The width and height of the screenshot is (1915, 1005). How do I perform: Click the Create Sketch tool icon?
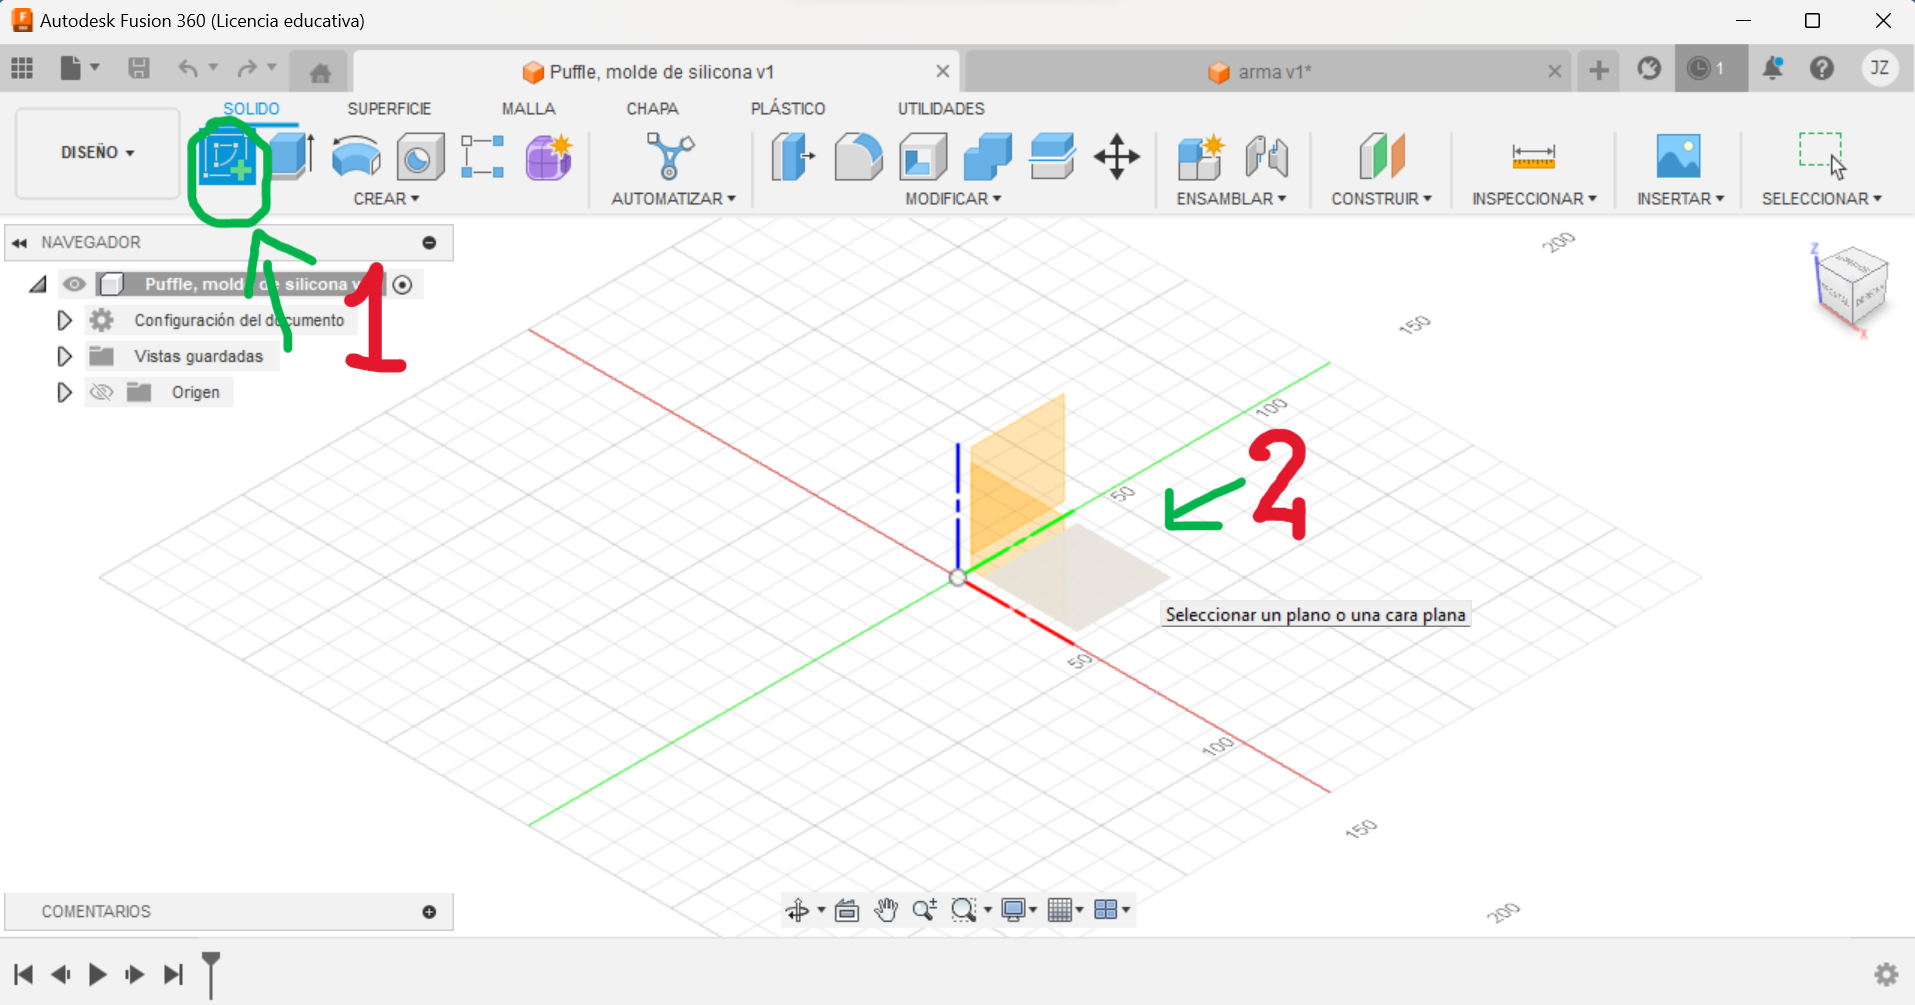(x=228, y=158)
